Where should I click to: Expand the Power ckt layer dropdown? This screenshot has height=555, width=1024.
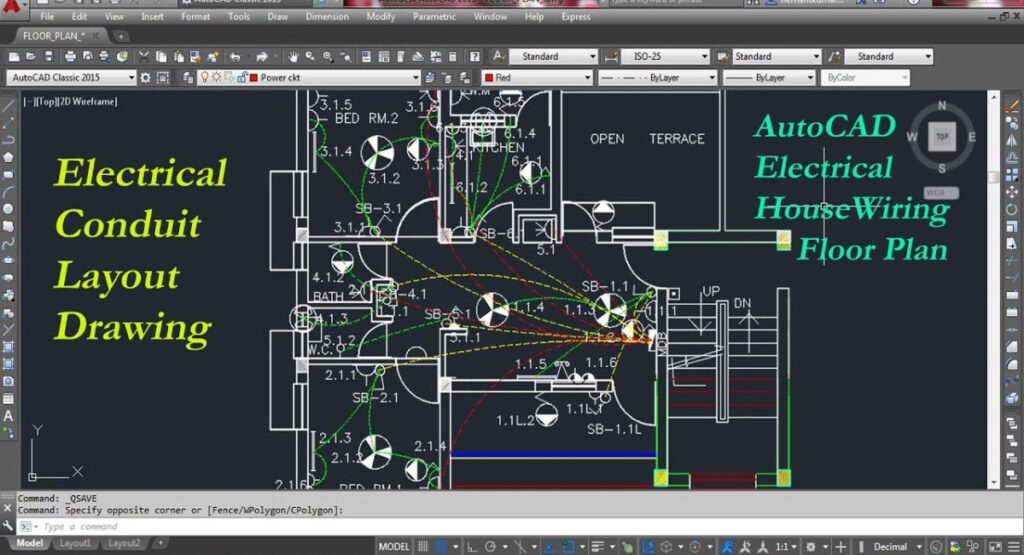(x=415, y=77)
